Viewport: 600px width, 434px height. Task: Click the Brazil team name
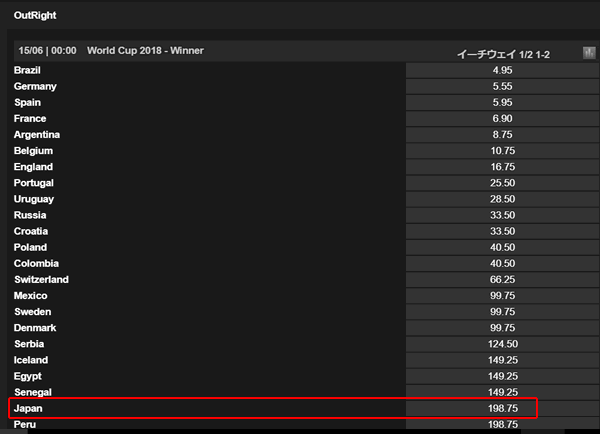click(x=27, y=70)
